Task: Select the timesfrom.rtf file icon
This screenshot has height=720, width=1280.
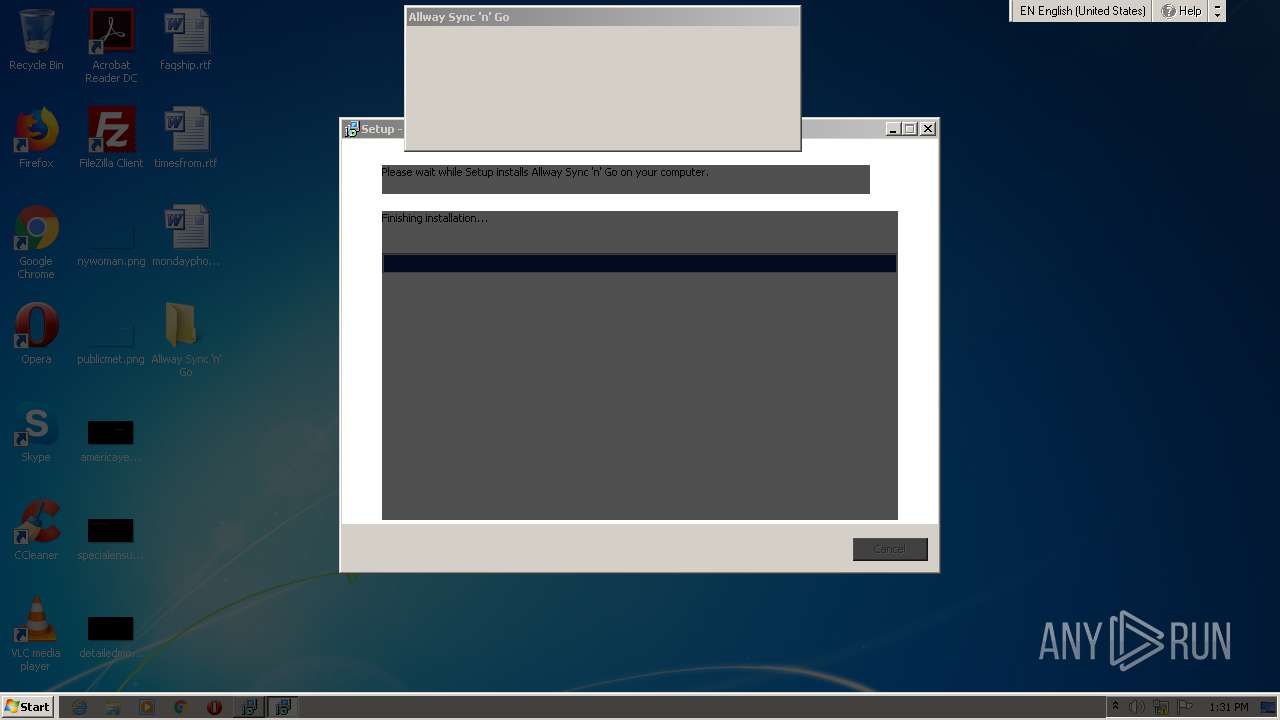Action: pos(186,138)
